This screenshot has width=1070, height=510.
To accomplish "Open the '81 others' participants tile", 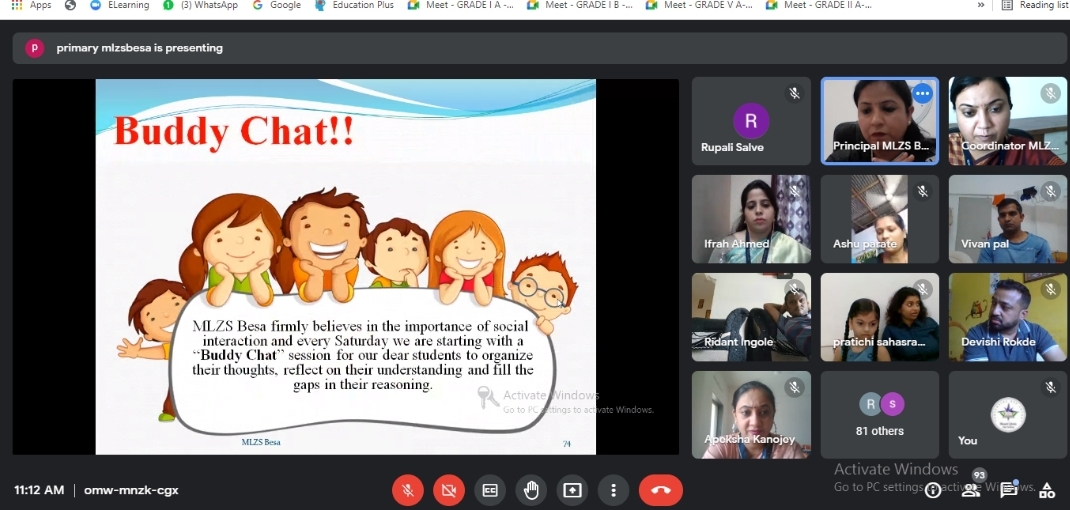I will pyautogui.click(x=880, y=415).
